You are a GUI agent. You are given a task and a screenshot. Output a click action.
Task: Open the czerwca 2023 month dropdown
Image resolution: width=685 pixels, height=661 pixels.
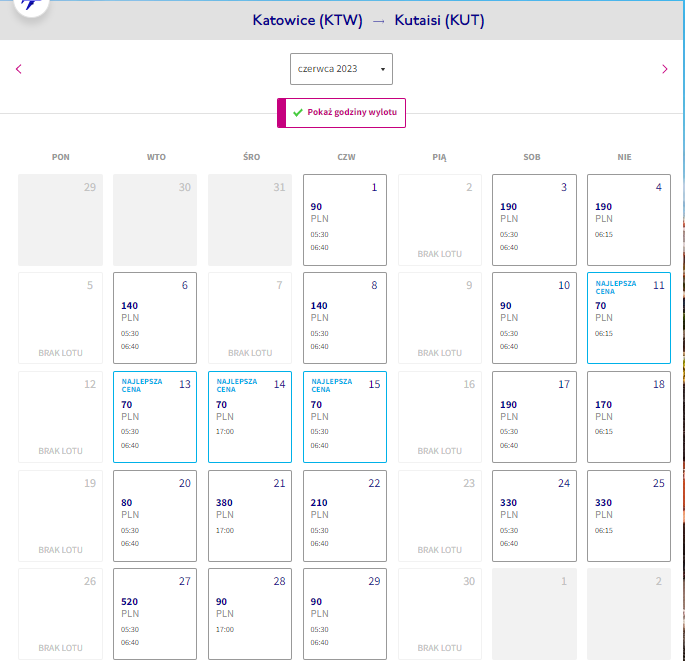341,69
